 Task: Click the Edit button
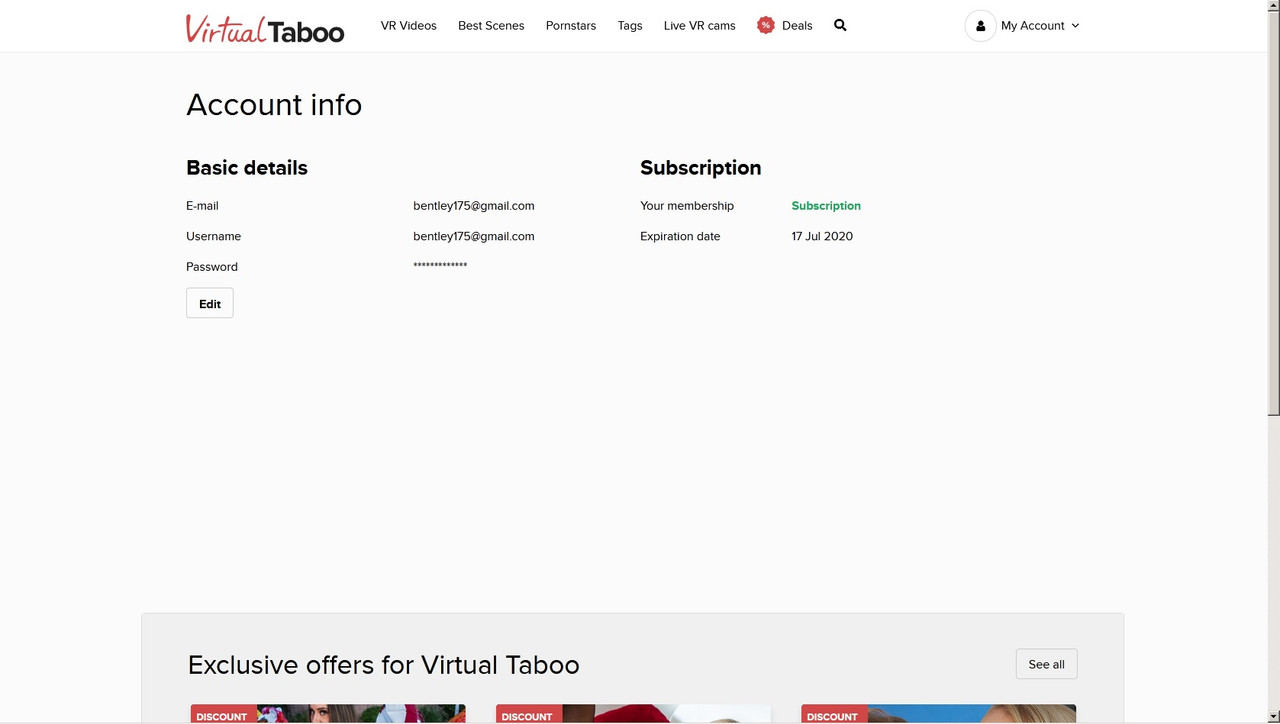click(210, 303)
